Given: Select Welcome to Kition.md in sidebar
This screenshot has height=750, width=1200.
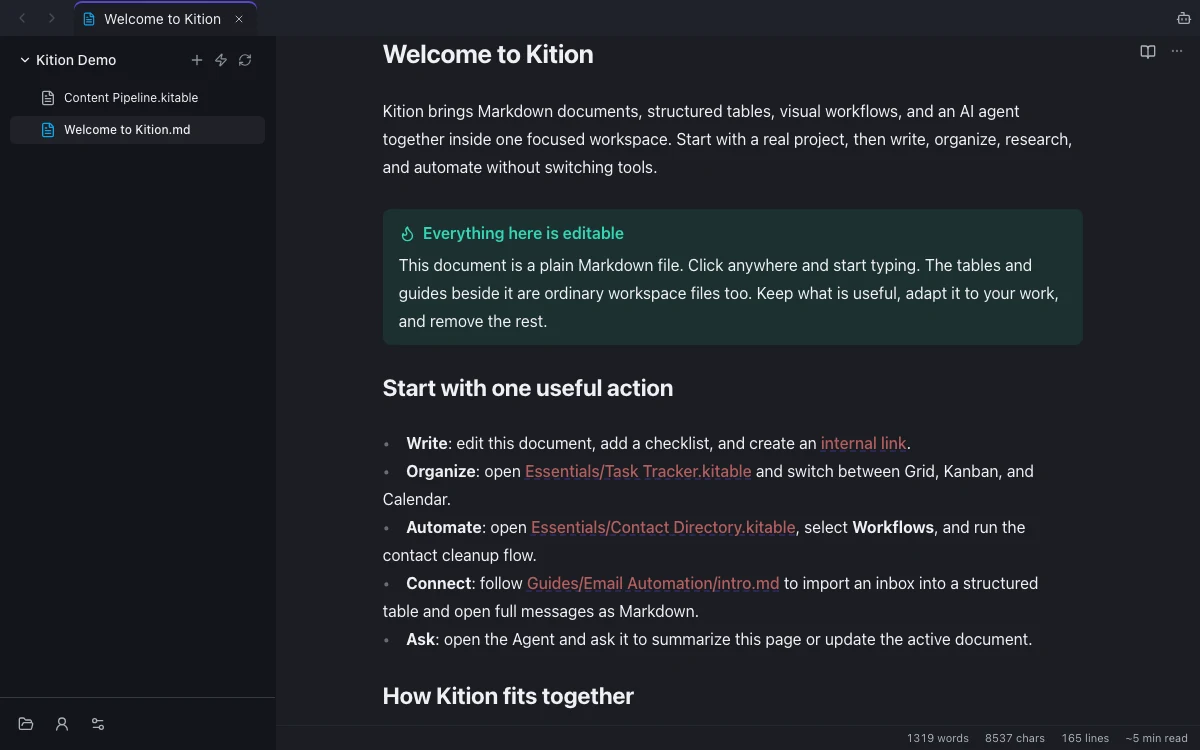Looking at the screenshot, I should pyautogui.click(x=137, y=130).
